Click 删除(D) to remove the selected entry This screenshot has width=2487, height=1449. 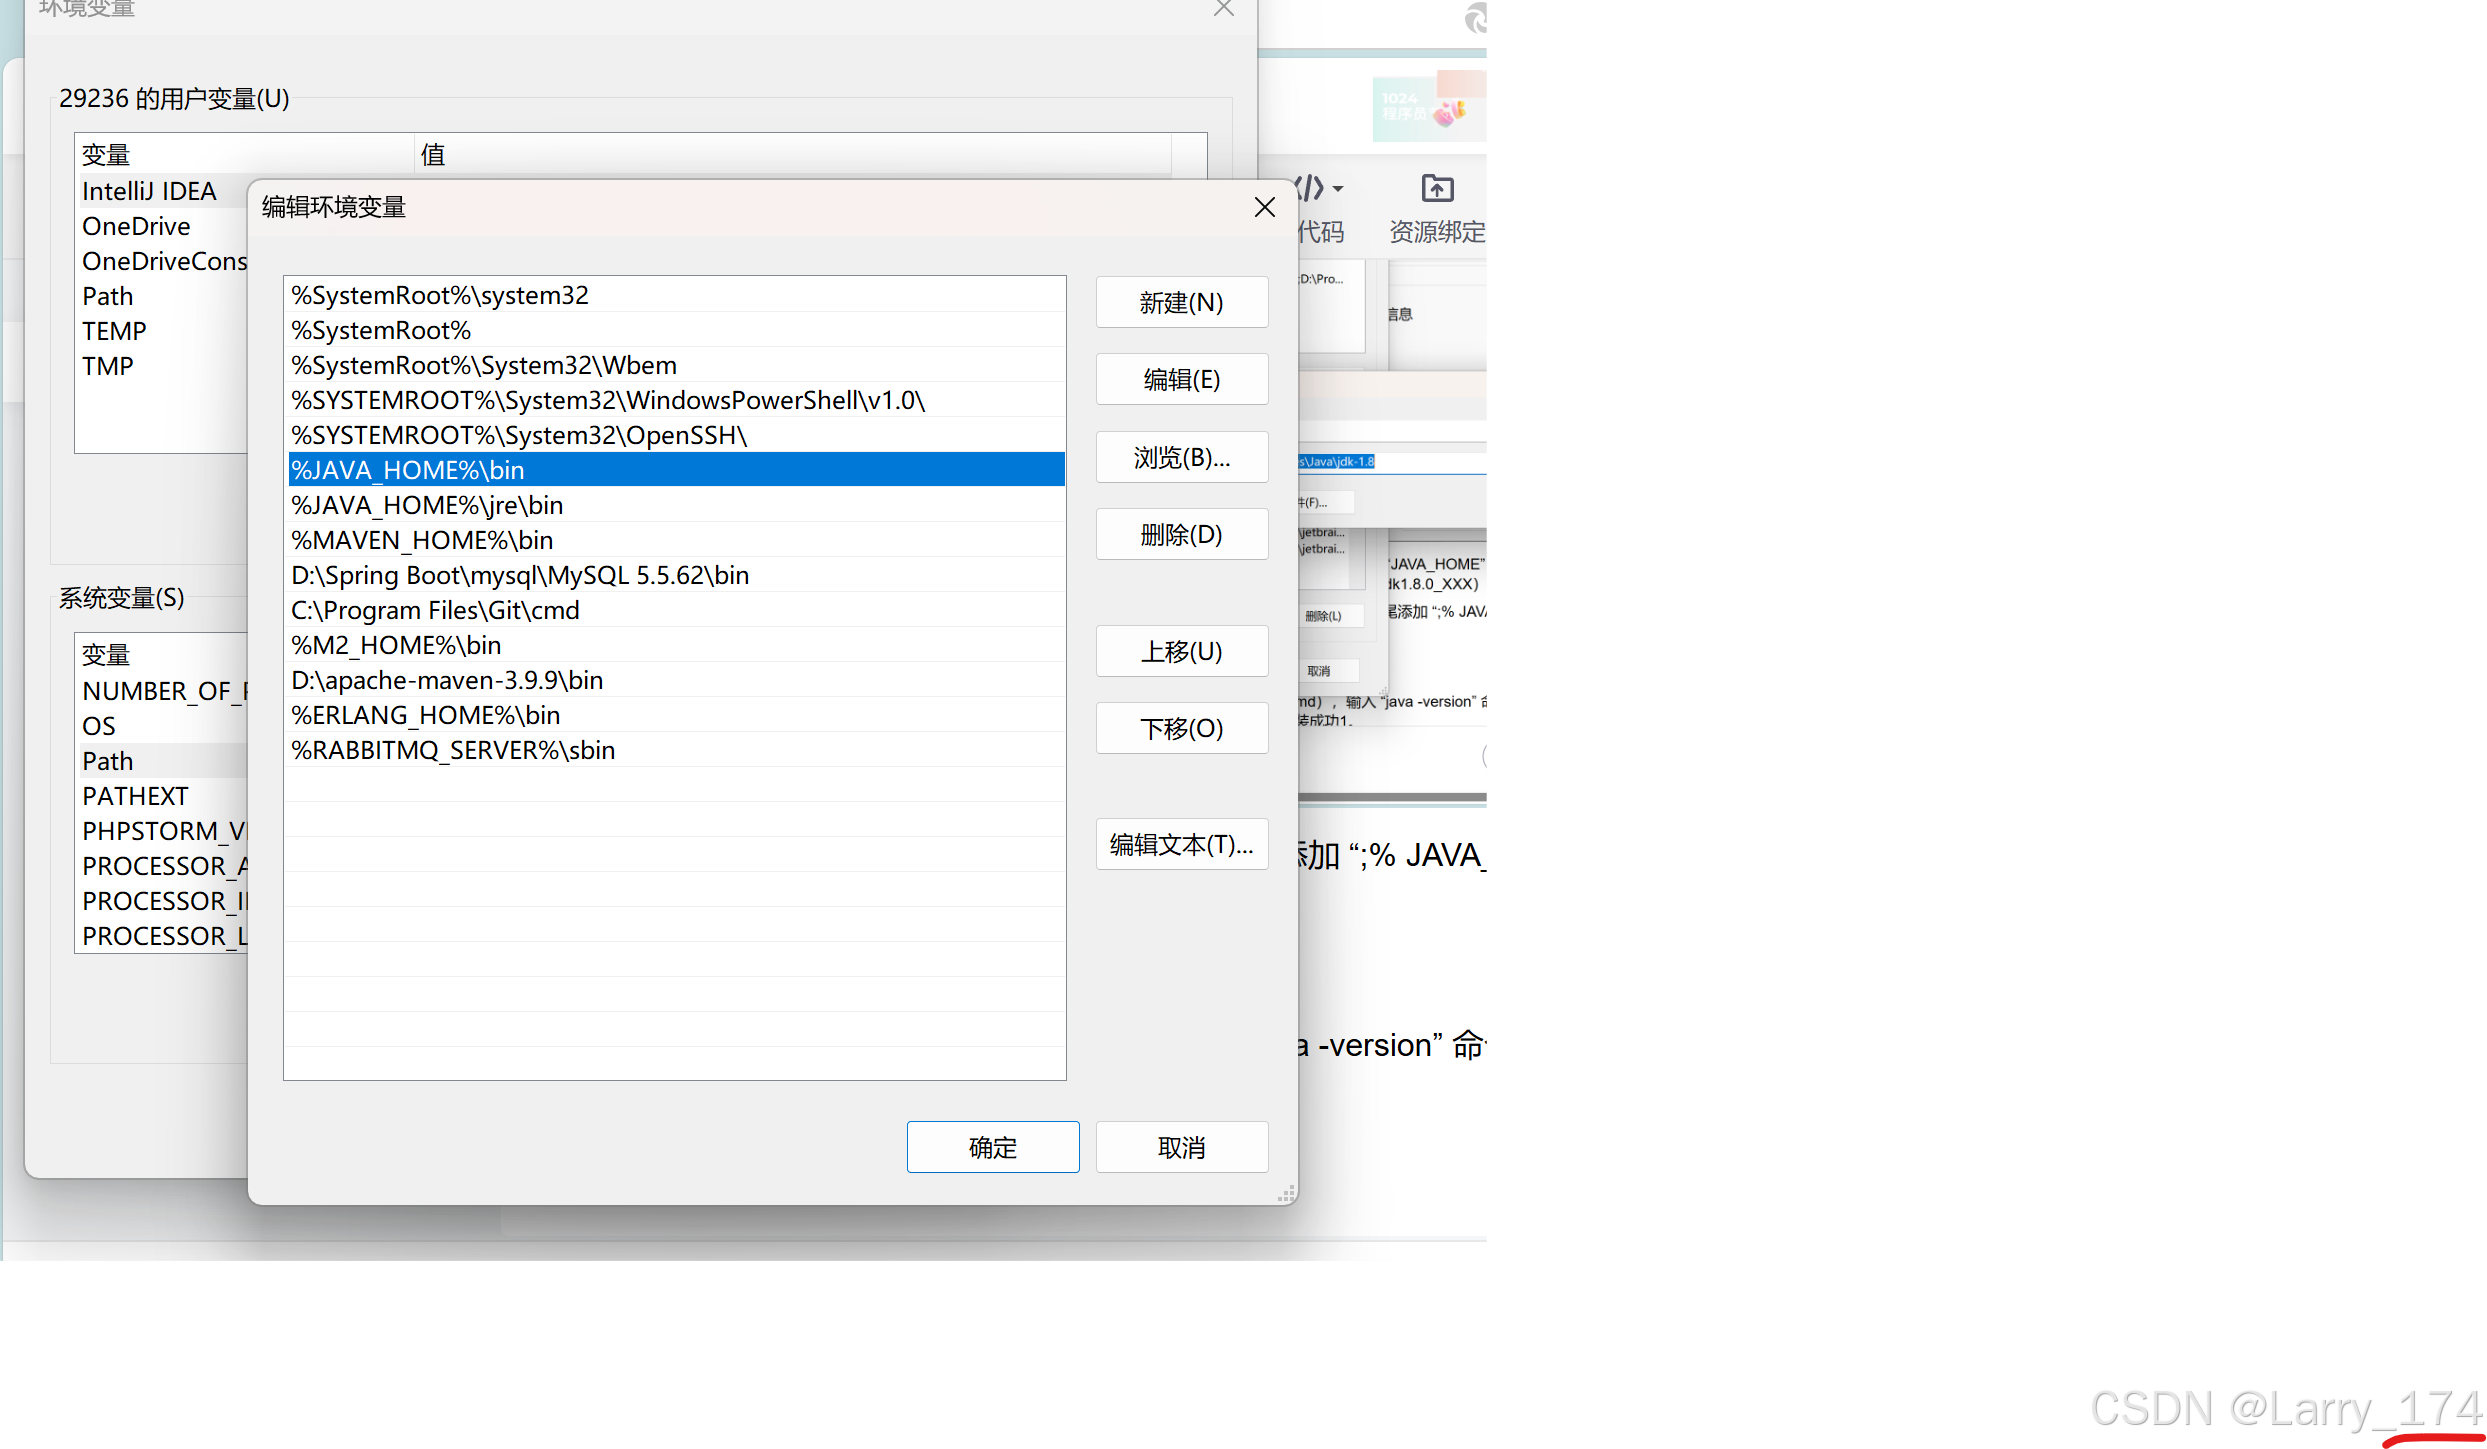[x=1181, y=534]
